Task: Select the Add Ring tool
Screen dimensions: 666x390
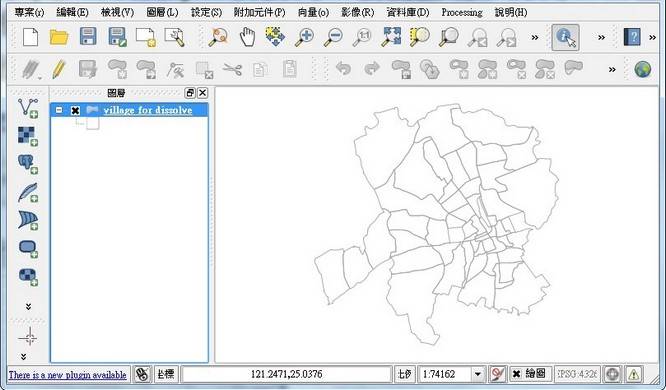Action: point(458,69)
